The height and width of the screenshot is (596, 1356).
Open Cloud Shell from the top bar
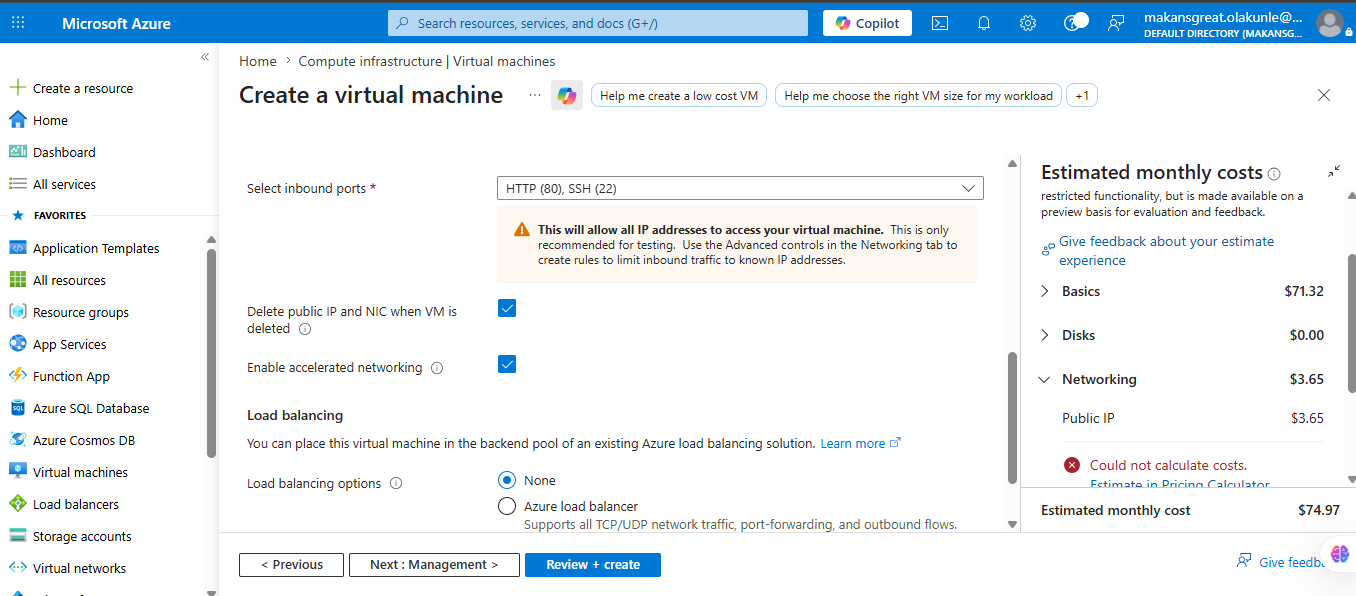[x=940, y=23]
